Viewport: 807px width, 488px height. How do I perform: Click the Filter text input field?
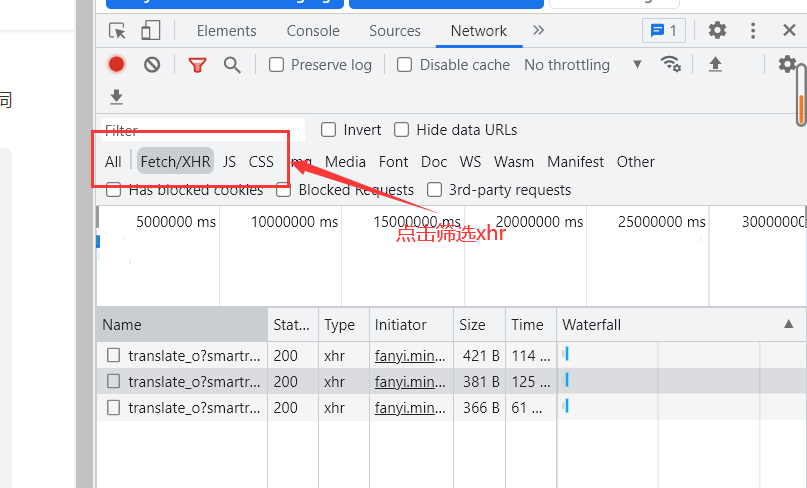click(200, 130)
